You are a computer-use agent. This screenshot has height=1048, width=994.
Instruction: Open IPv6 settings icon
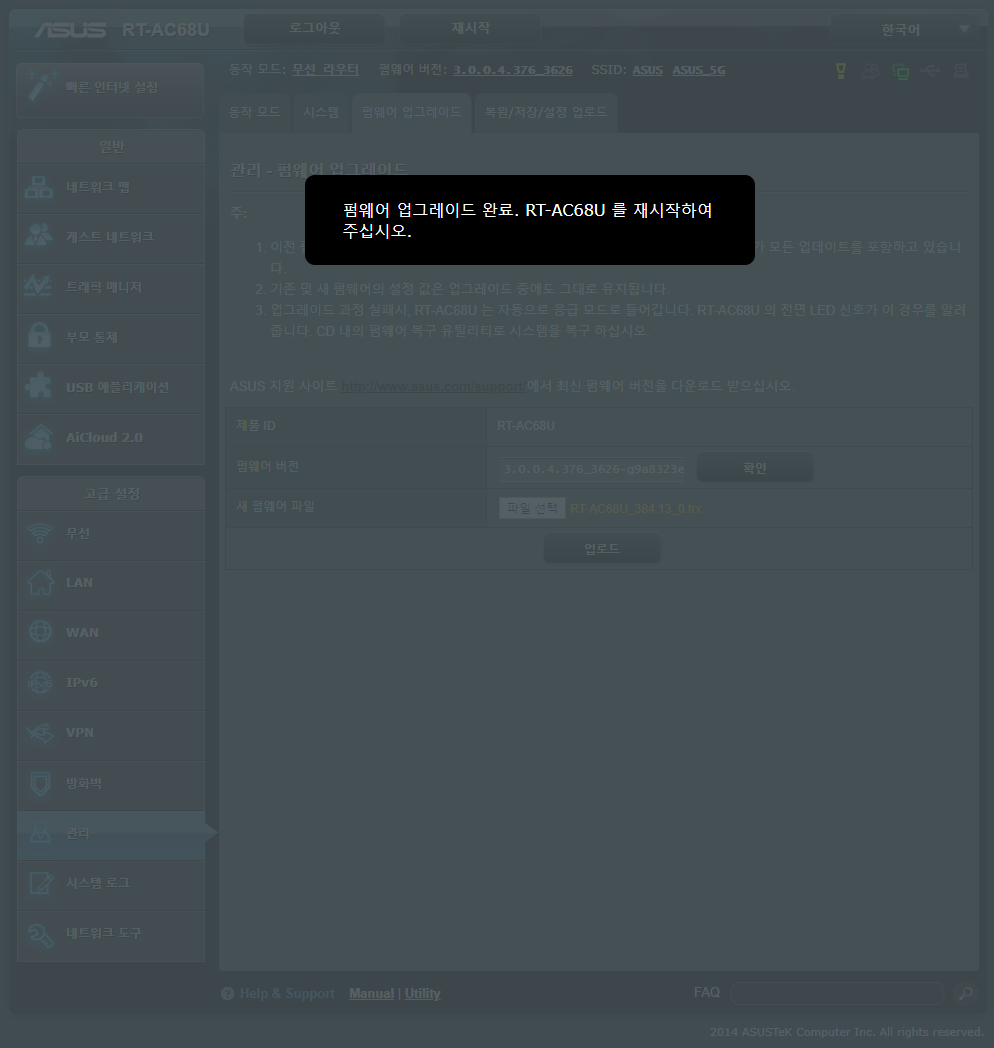(40, 682)
